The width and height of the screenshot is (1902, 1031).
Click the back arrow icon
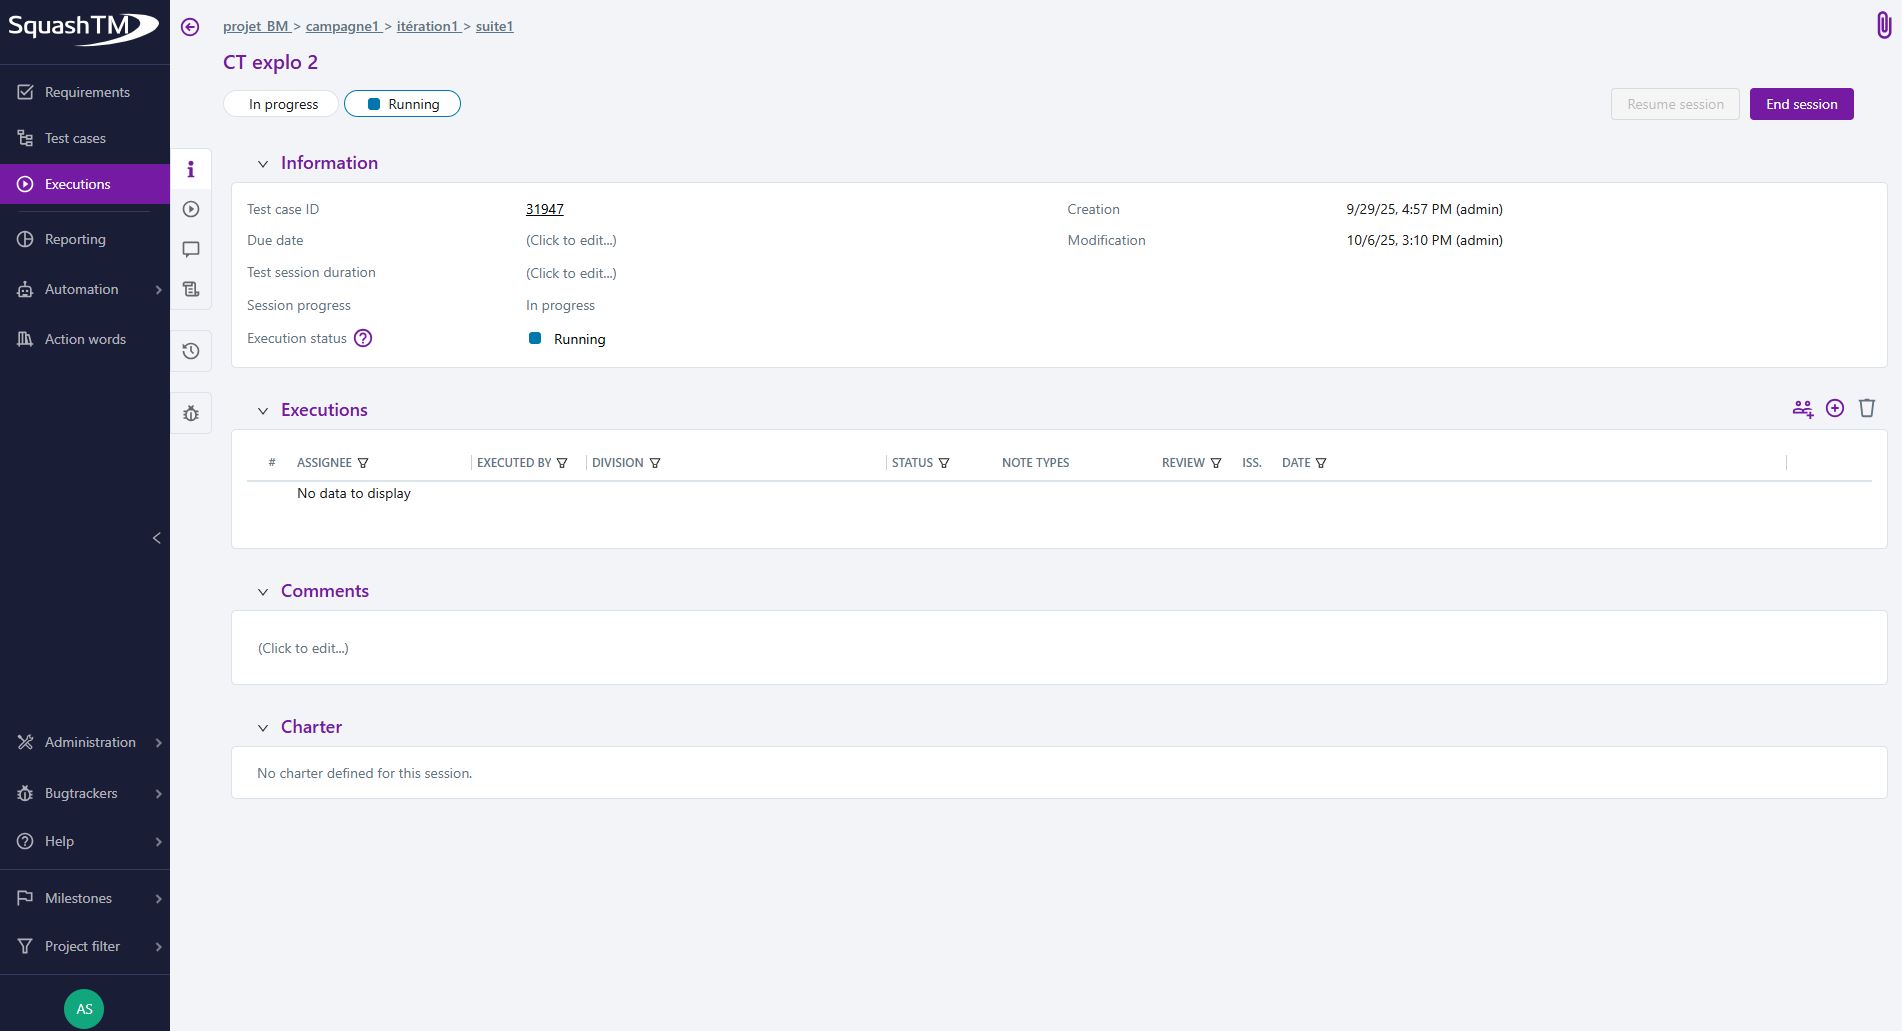[190, 27]
